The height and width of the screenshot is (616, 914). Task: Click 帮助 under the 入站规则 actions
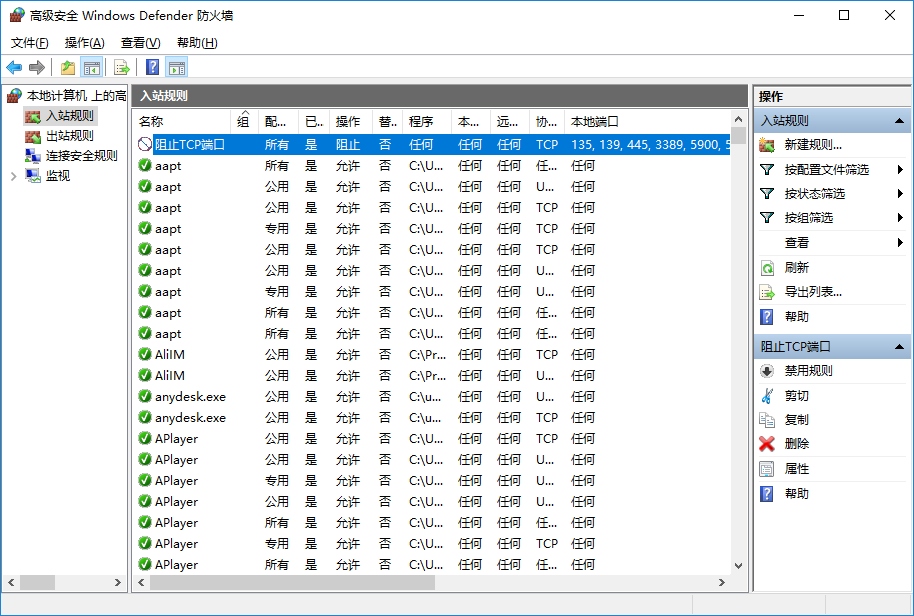[x=796, y=316]
